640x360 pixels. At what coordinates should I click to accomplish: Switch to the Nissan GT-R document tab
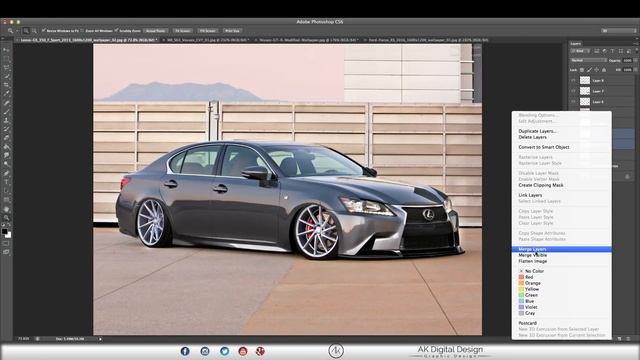pyautogui.click(x=308, y=40)
